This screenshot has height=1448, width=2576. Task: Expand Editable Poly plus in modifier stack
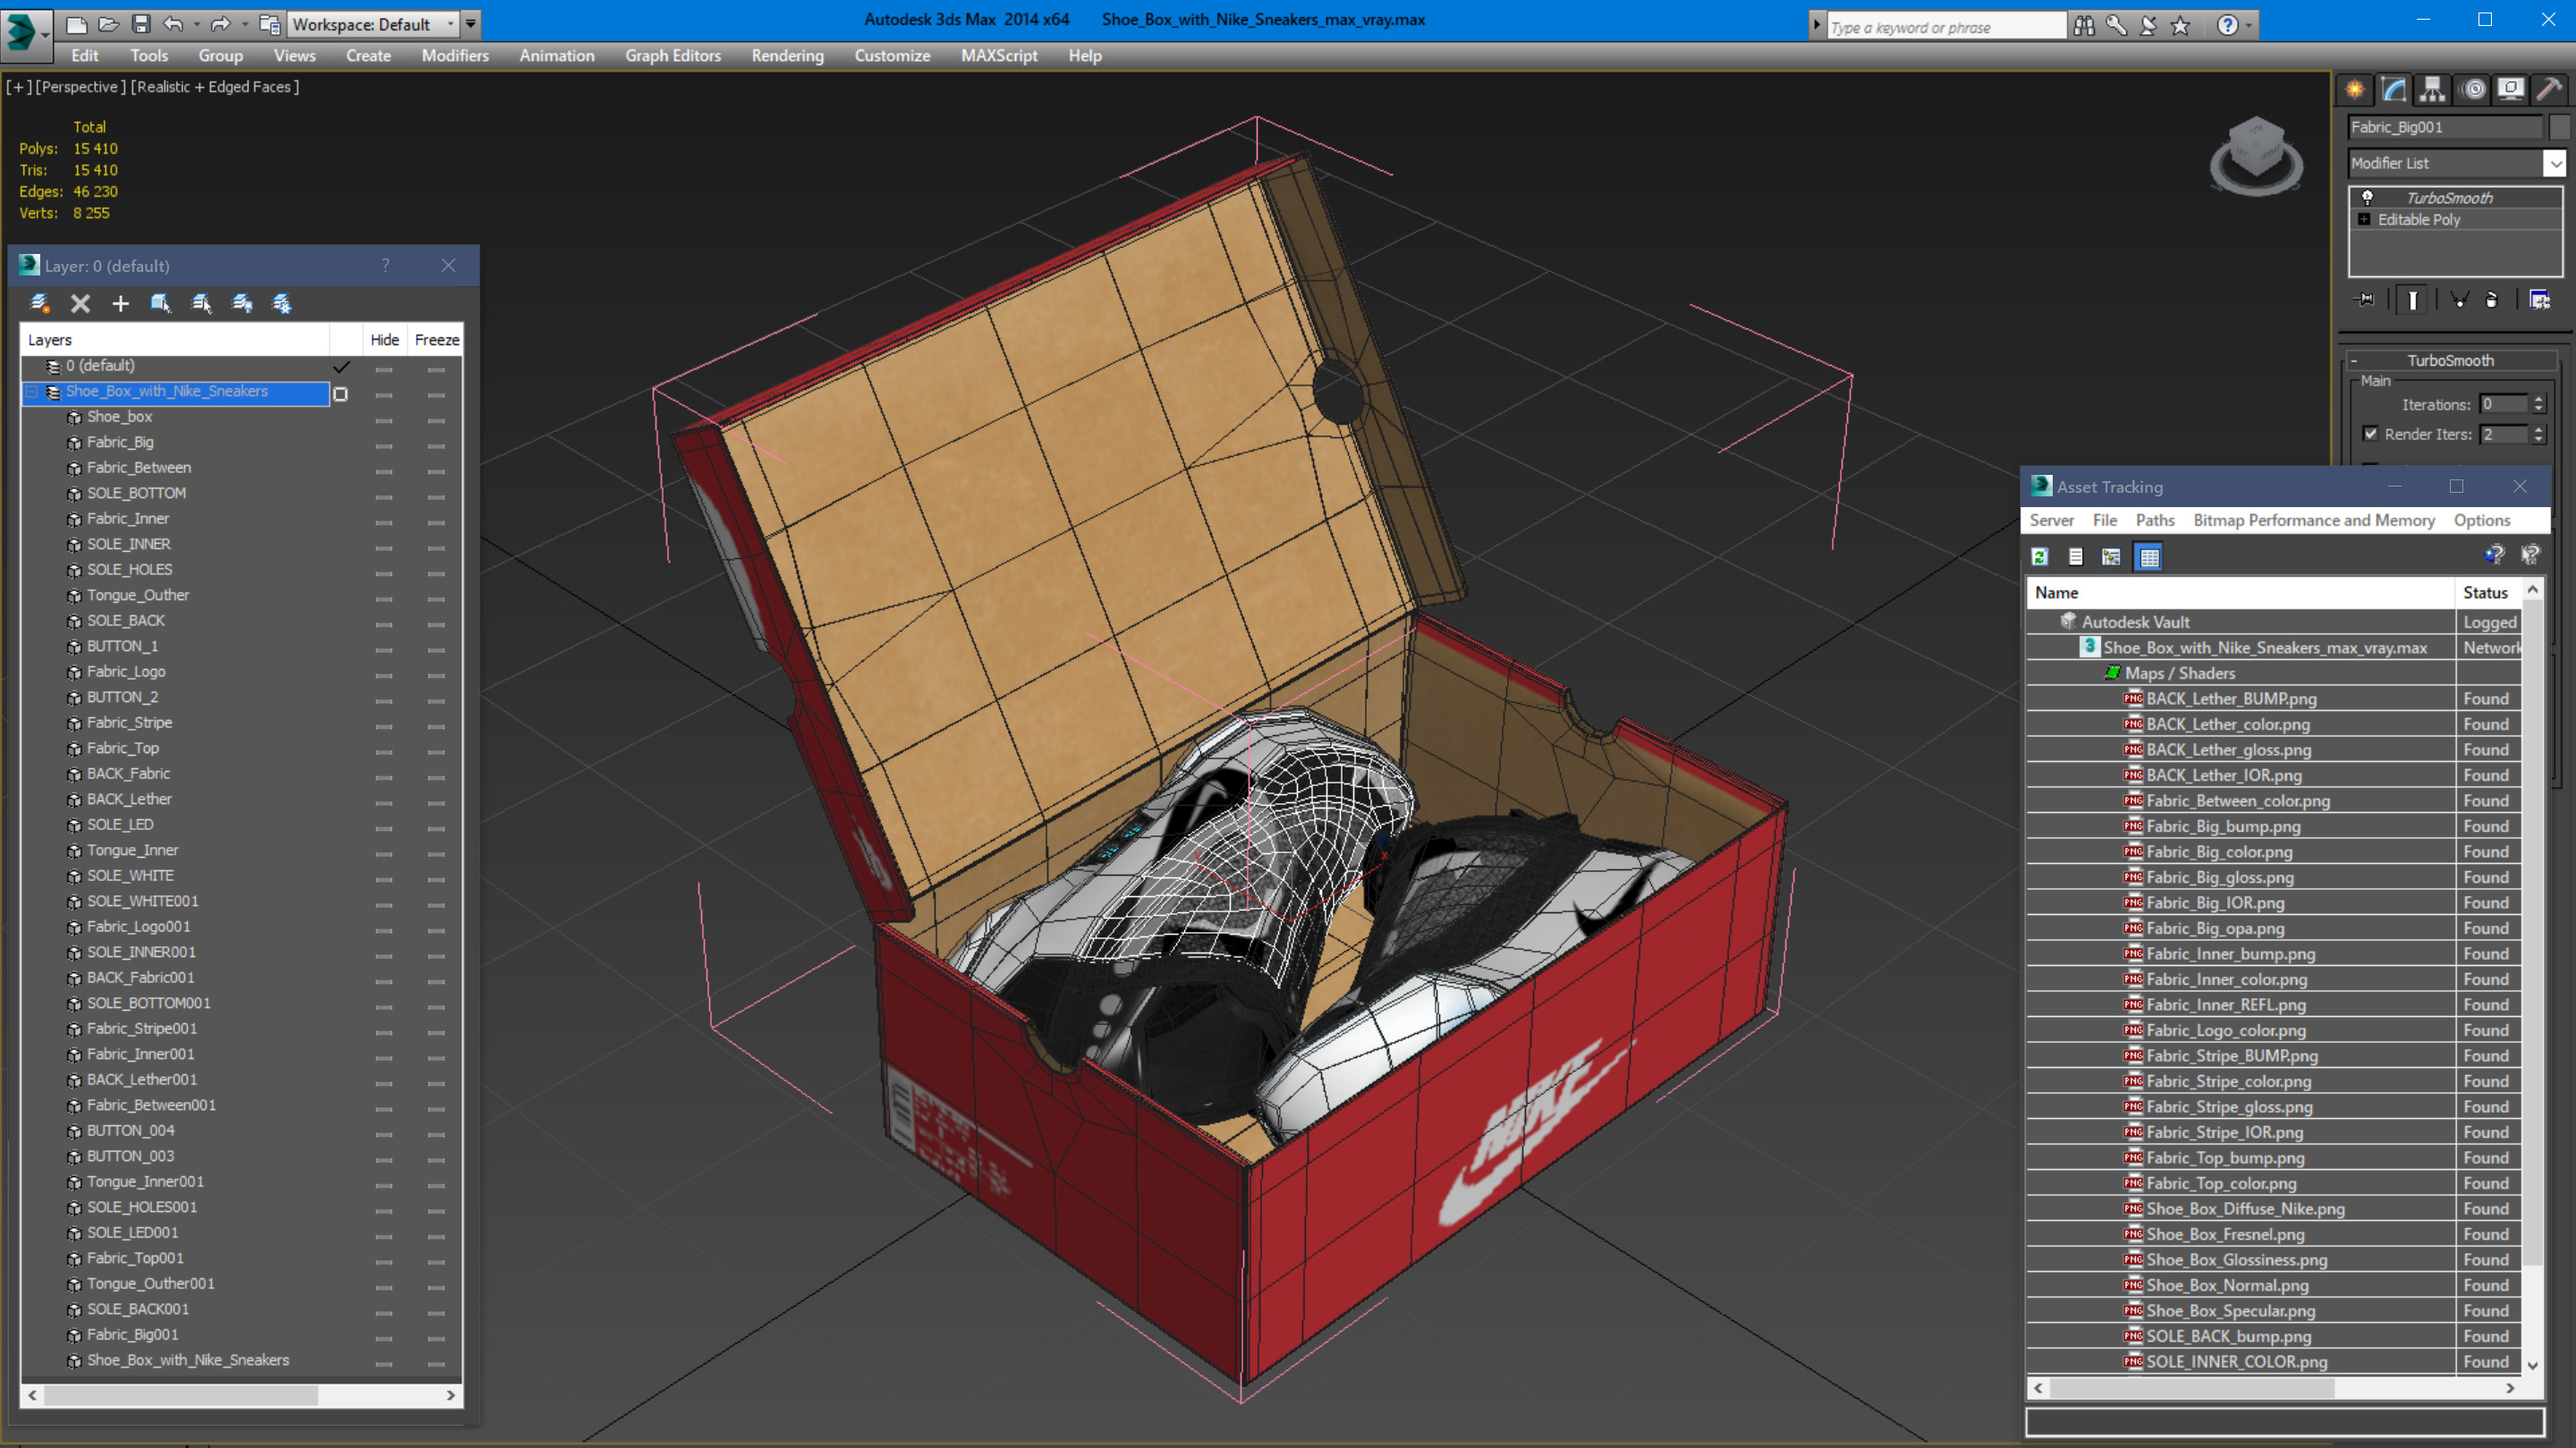(x=2364, y=219)
